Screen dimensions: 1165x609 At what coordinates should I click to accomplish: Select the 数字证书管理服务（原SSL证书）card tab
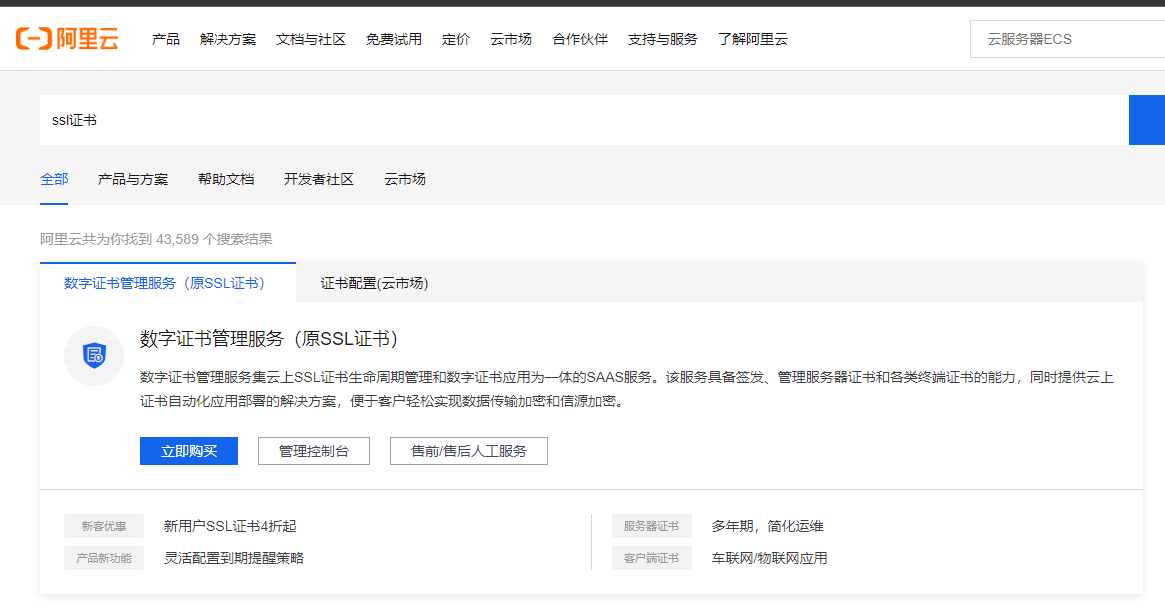(168, 283)
